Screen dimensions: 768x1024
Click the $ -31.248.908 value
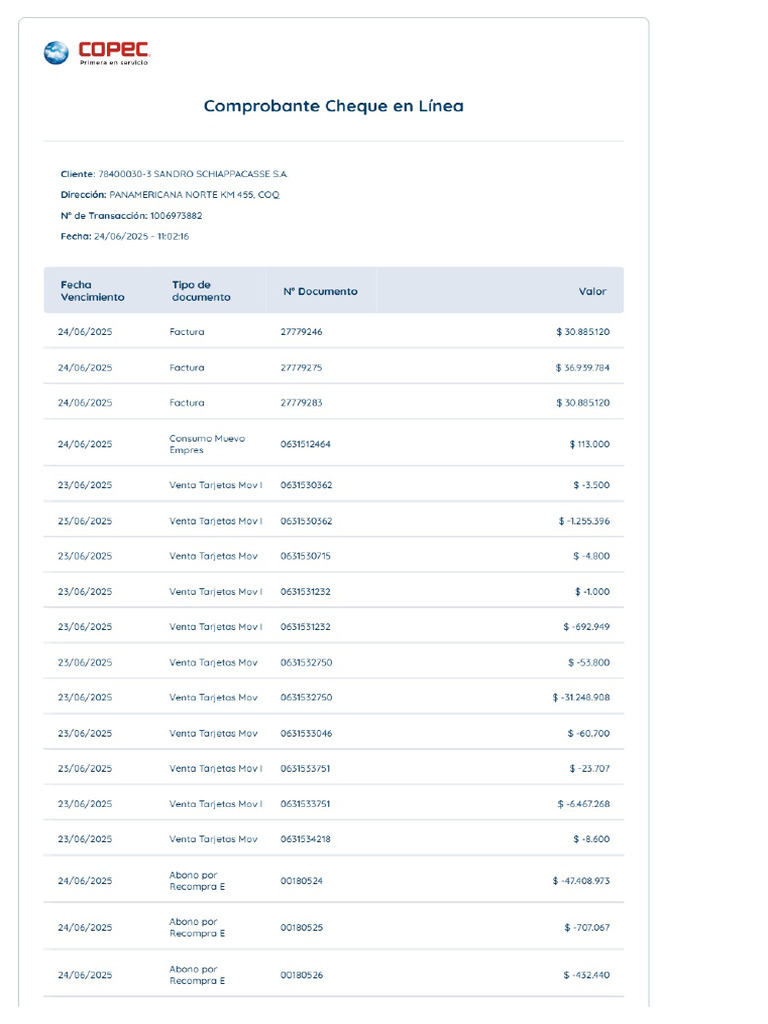coord(581,698)
